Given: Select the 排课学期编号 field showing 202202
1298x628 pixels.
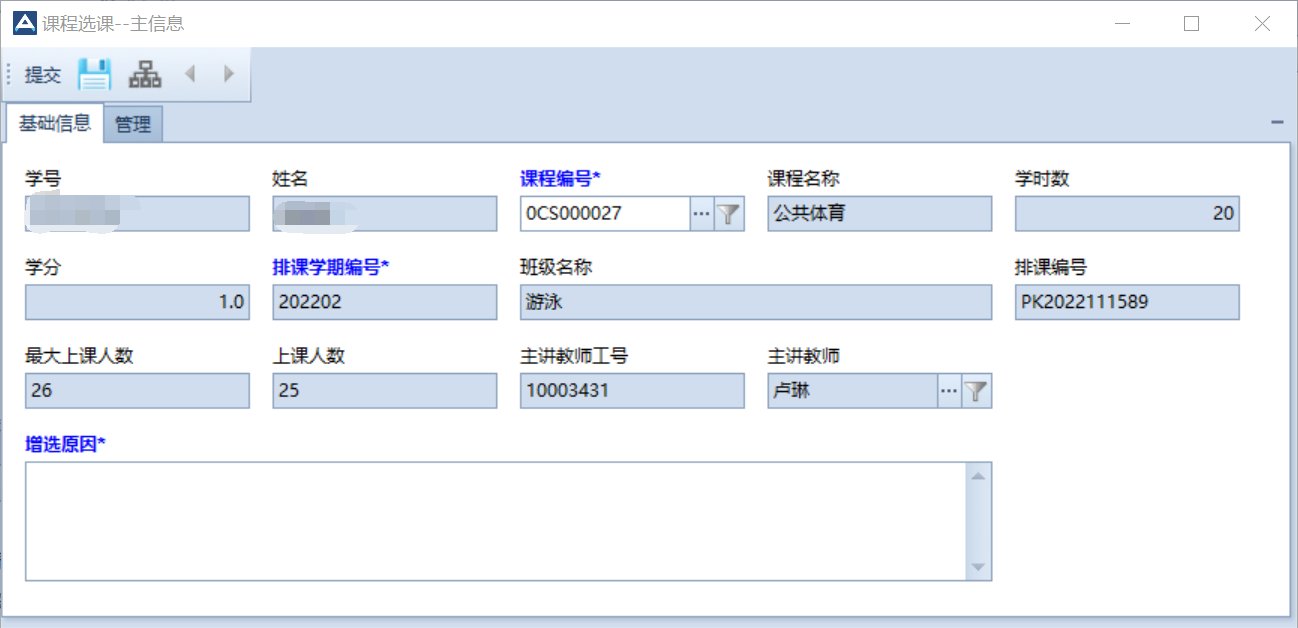Looking at the screenshot, I should coord(384,302).
